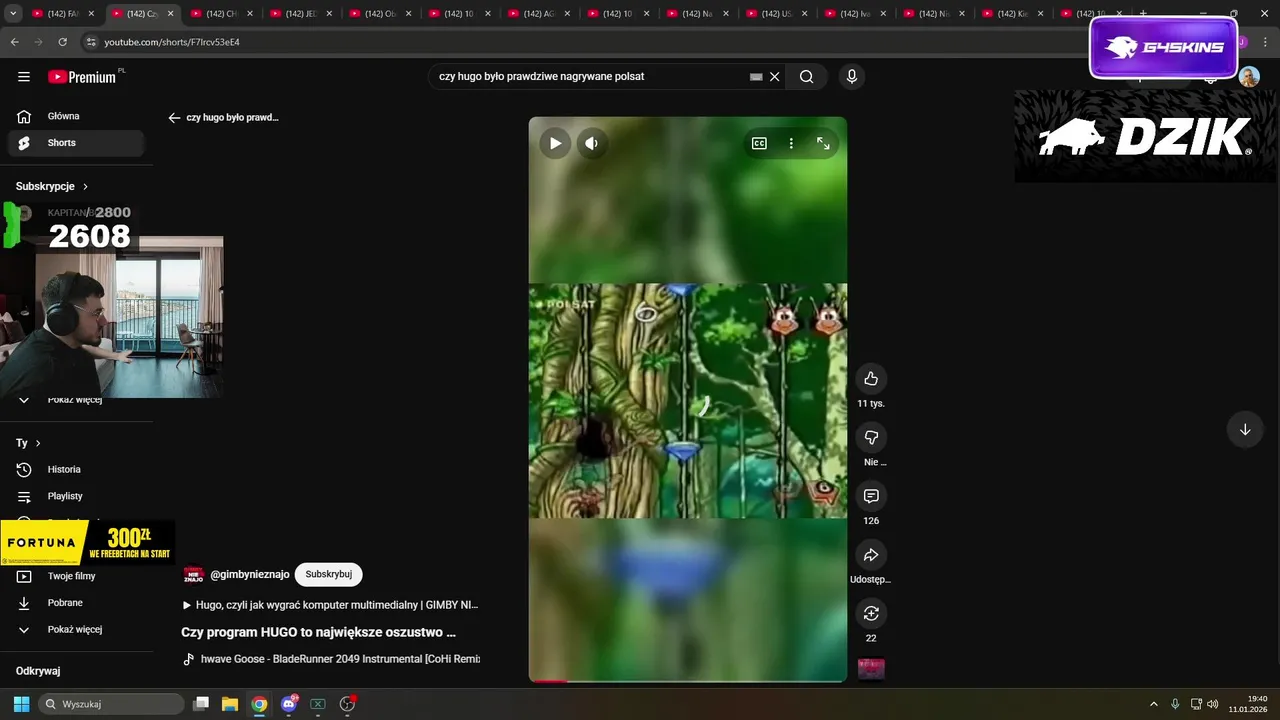1280x720 pixels.
Task: Select Shorts in the sidebar
Action: (76, 143)
